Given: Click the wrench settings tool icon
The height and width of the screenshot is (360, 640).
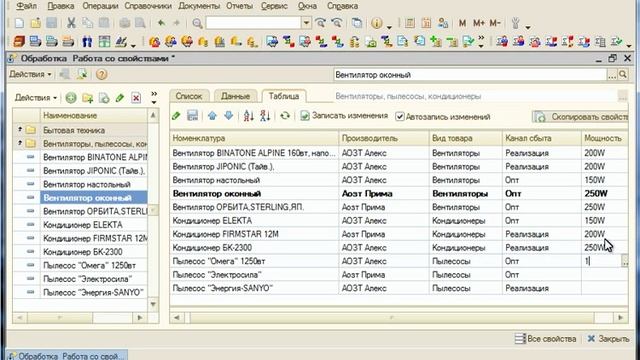Looking at the screenshot, I should point(516,23).
